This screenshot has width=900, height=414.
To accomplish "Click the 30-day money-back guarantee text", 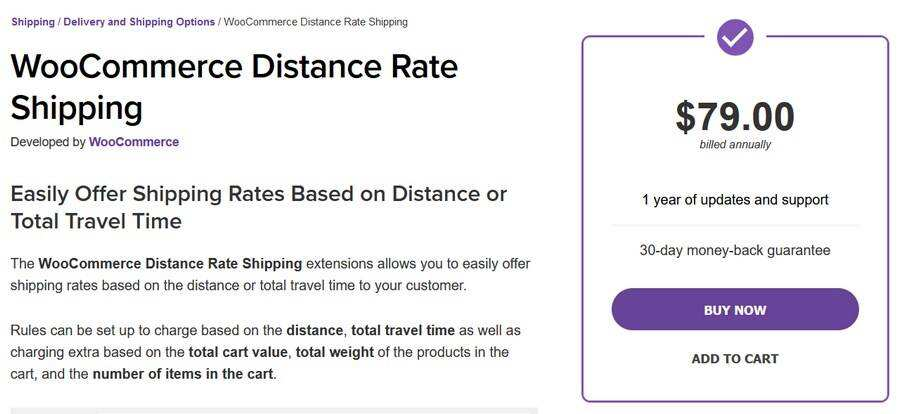I will tap(735, 250).
